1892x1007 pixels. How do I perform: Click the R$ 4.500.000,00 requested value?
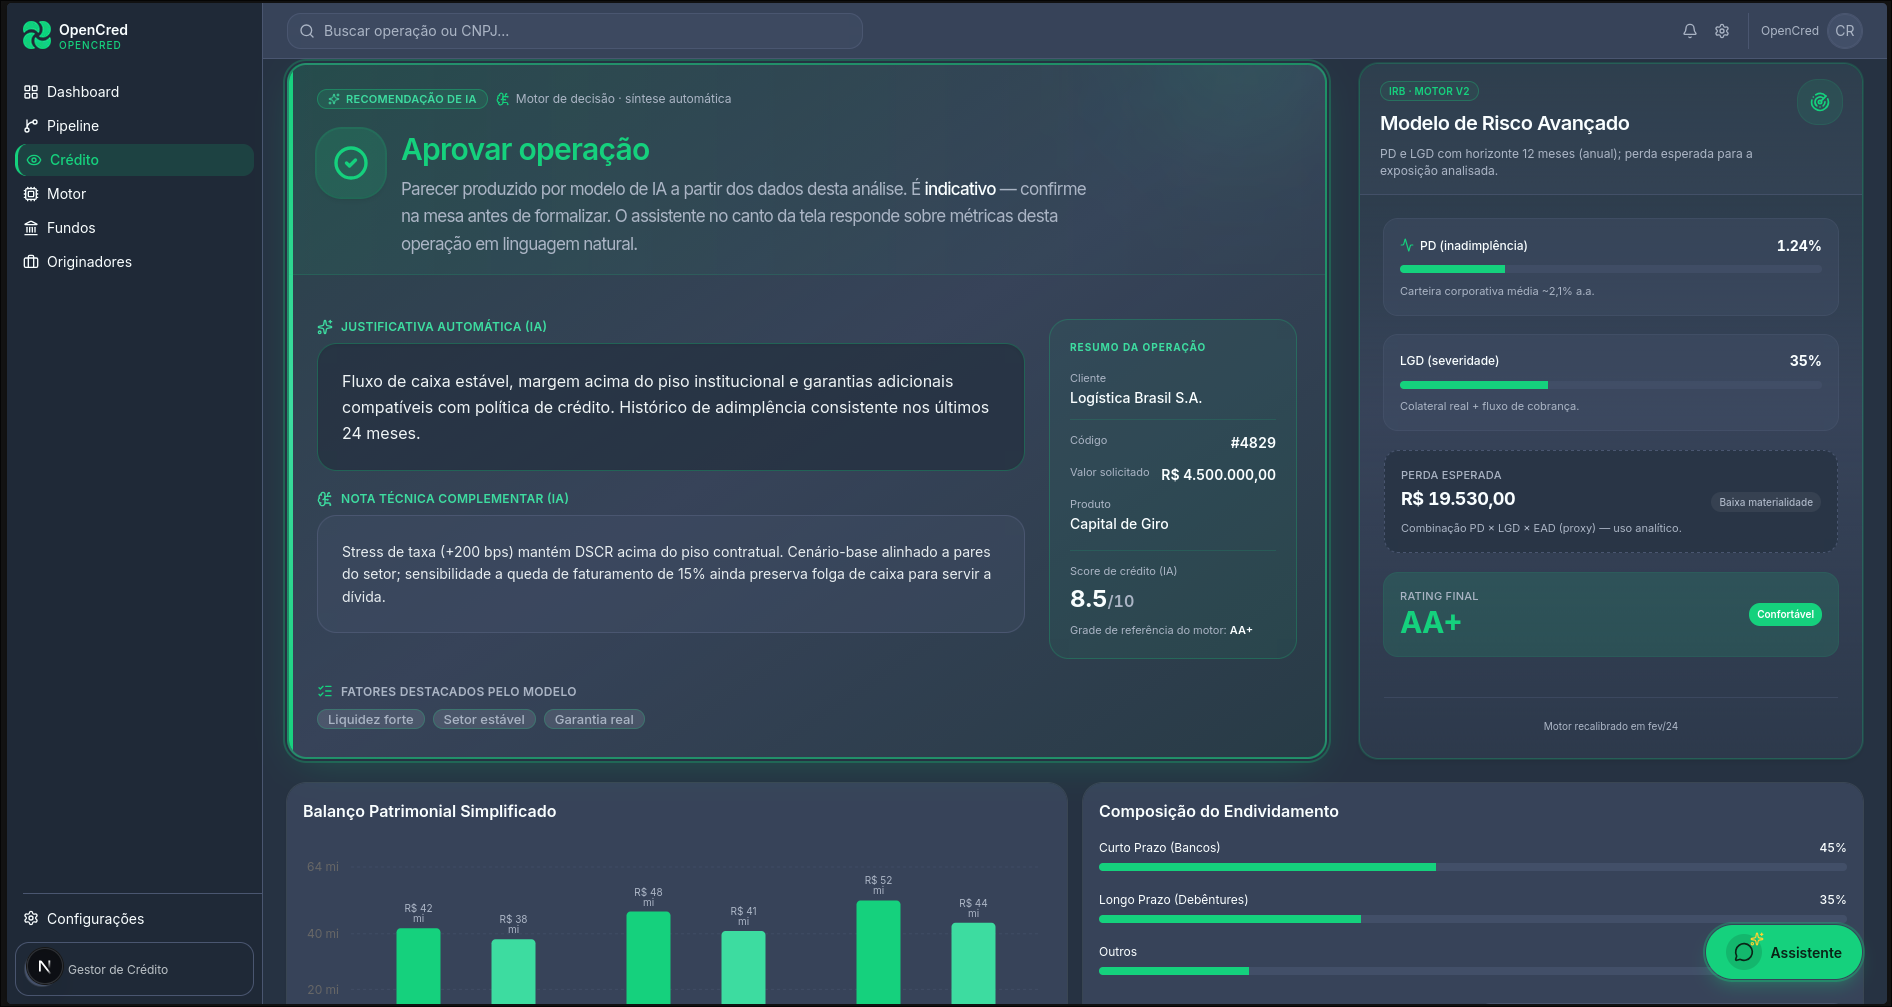[1218, 475]
